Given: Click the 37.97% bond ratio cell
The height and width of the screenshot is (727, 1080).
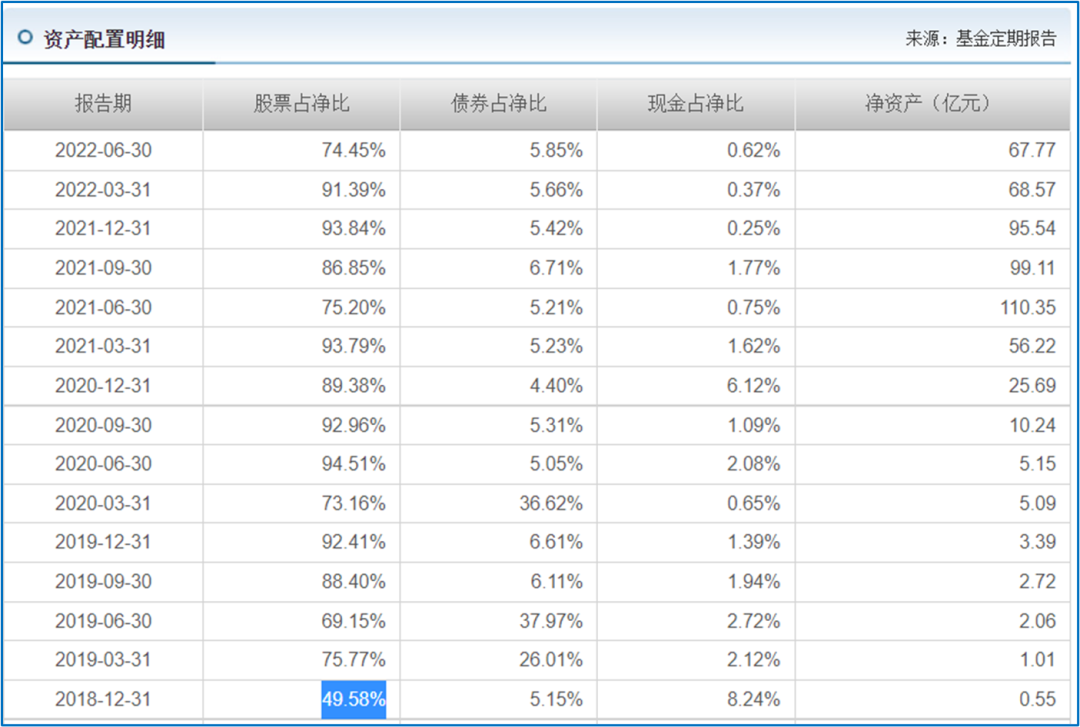Looking at the screenshot, I should 551,621.
